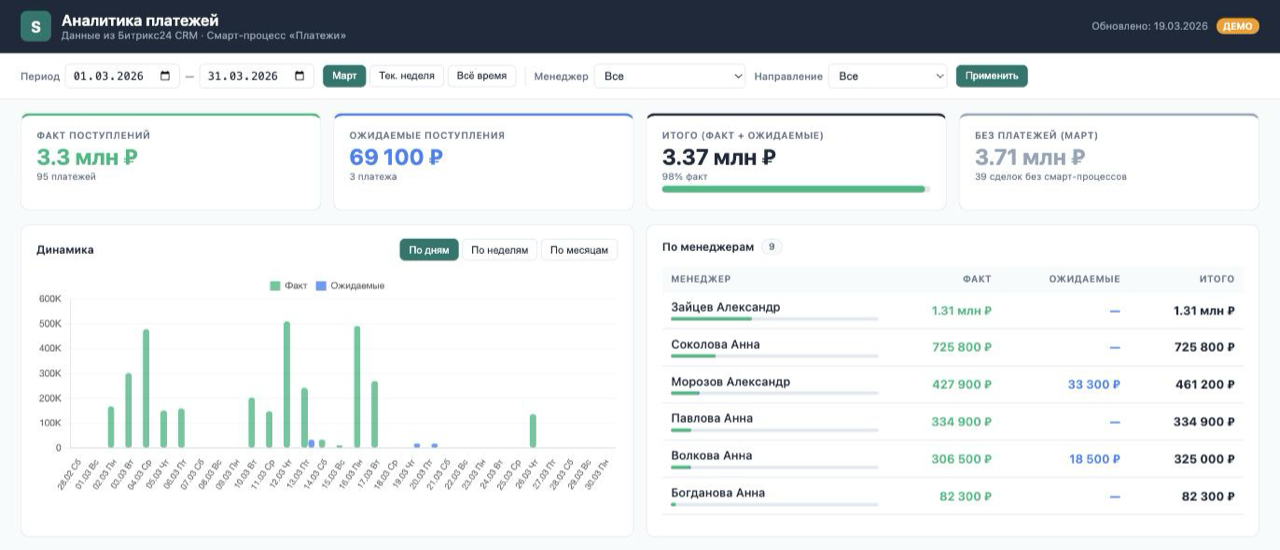Sort by the Ожидаемые column header

coord(1084,279)
